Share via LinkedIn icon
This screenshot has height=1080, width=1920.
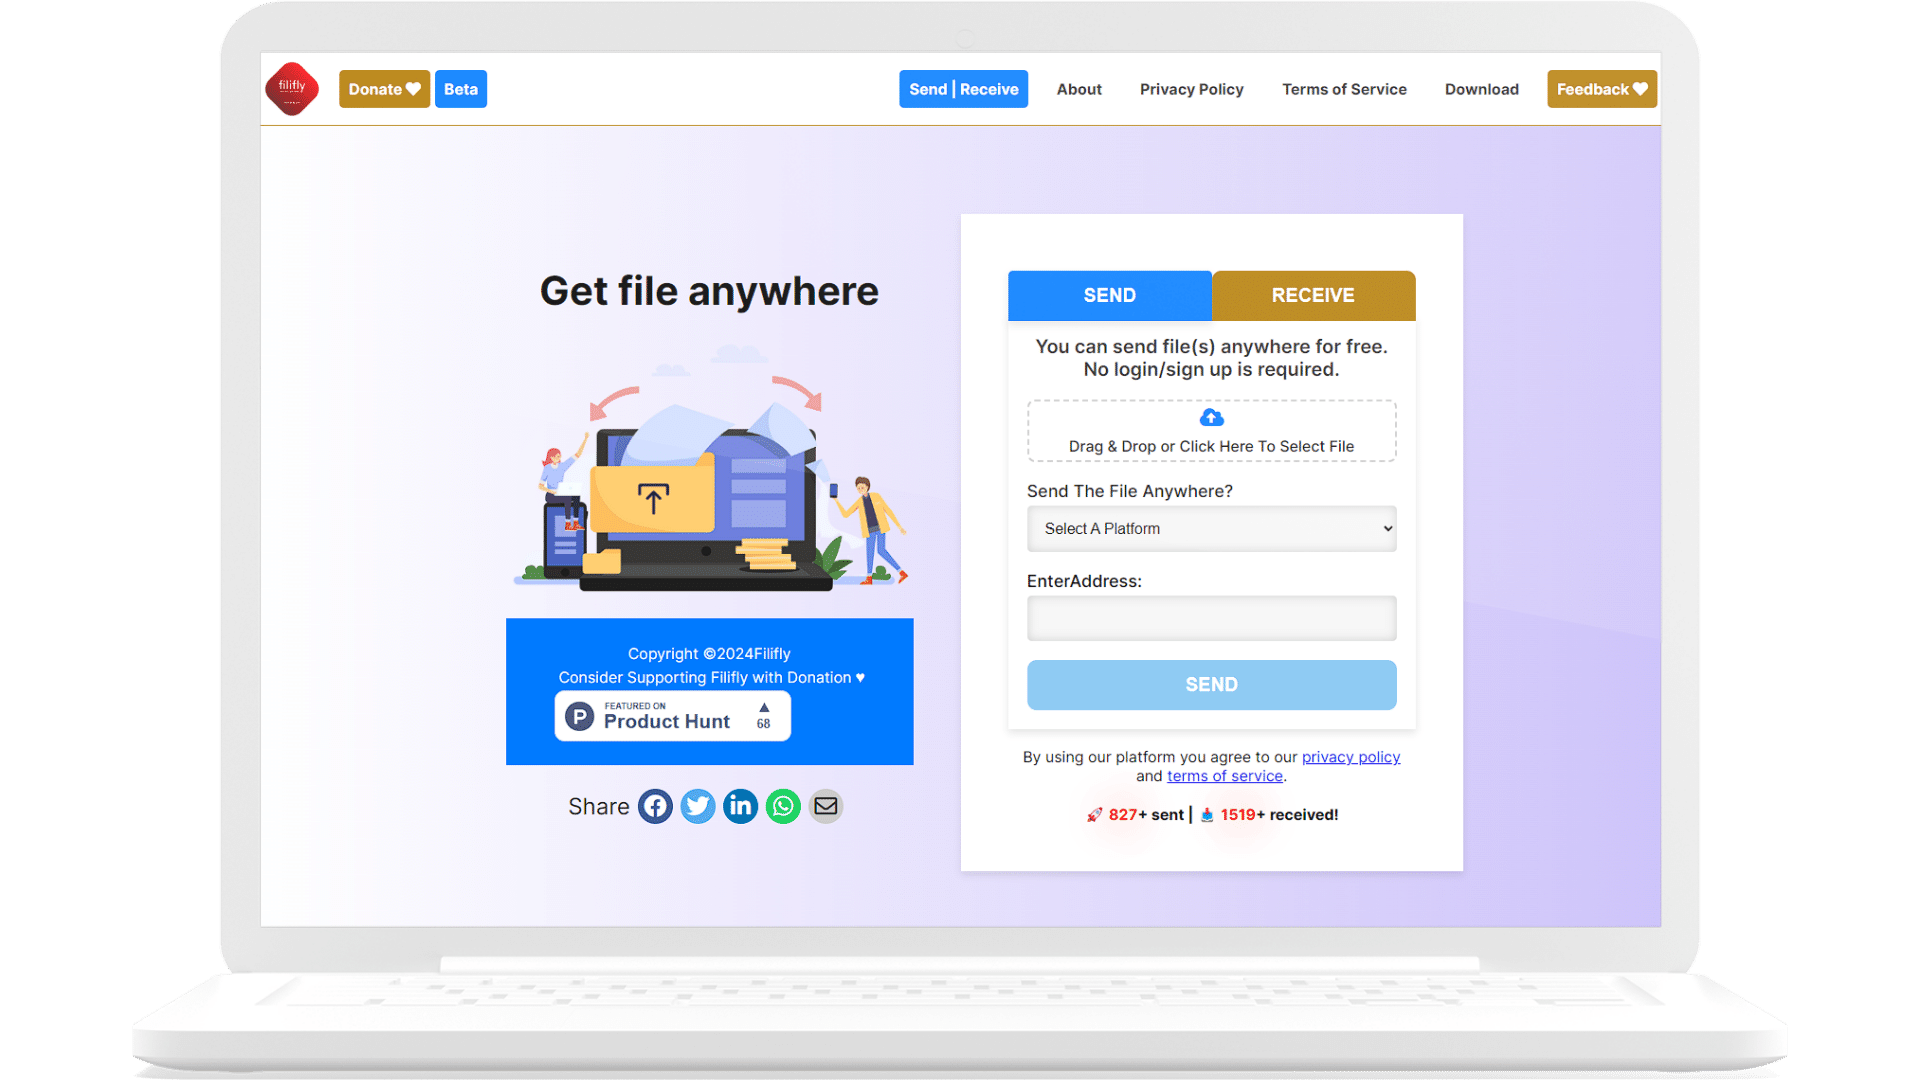(741, 806)
